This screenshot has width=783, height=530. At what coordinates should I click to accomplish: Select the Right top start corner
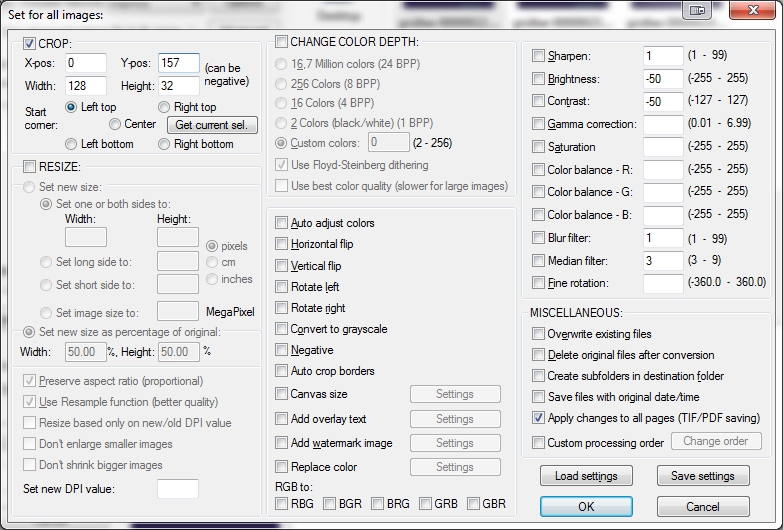point(165,107)
